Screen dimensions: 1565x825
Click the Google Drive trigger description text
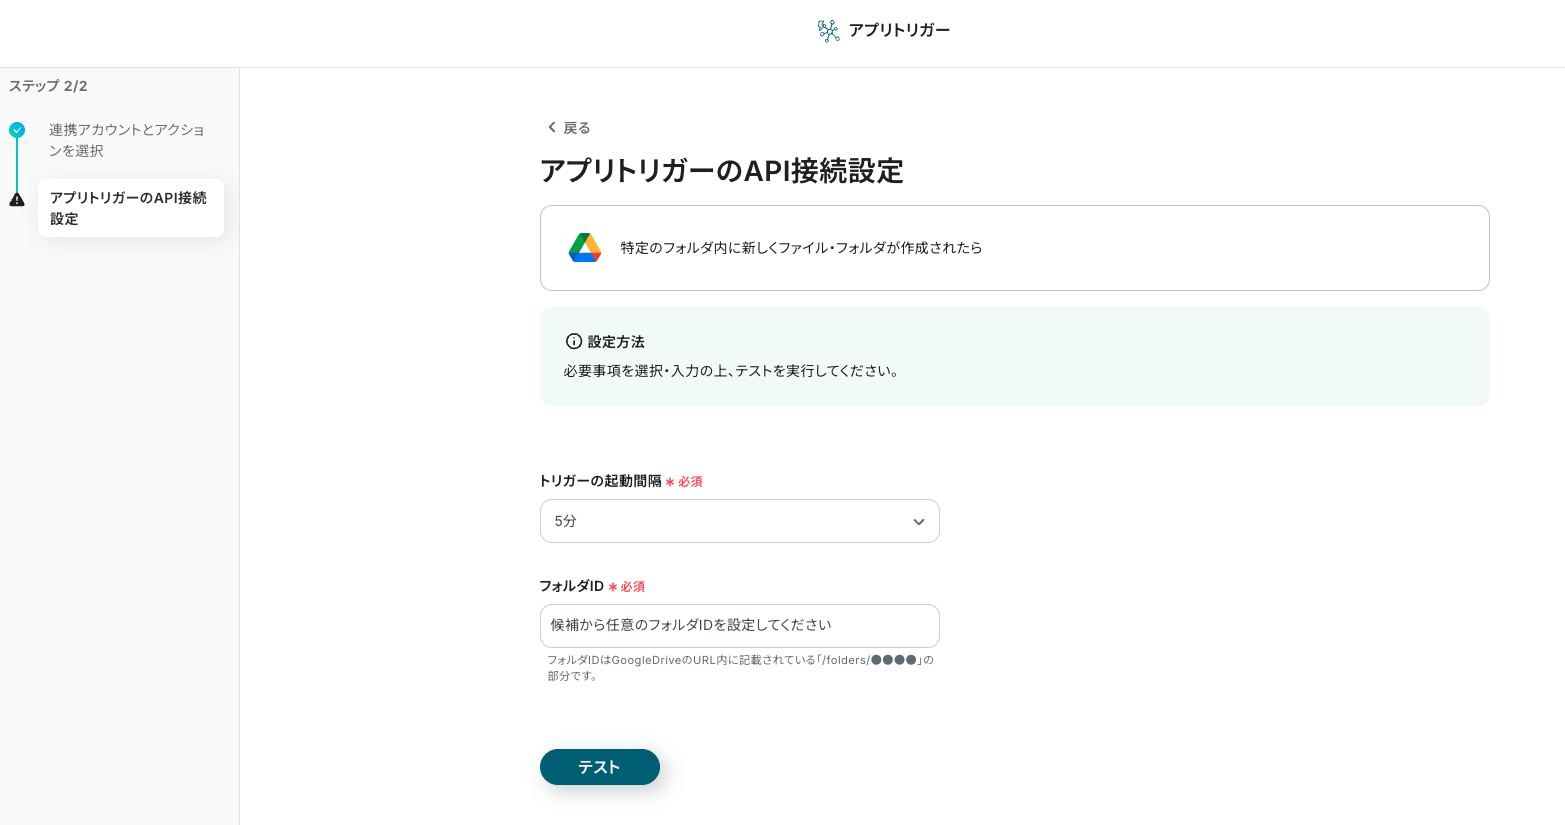tap(801, 248)
